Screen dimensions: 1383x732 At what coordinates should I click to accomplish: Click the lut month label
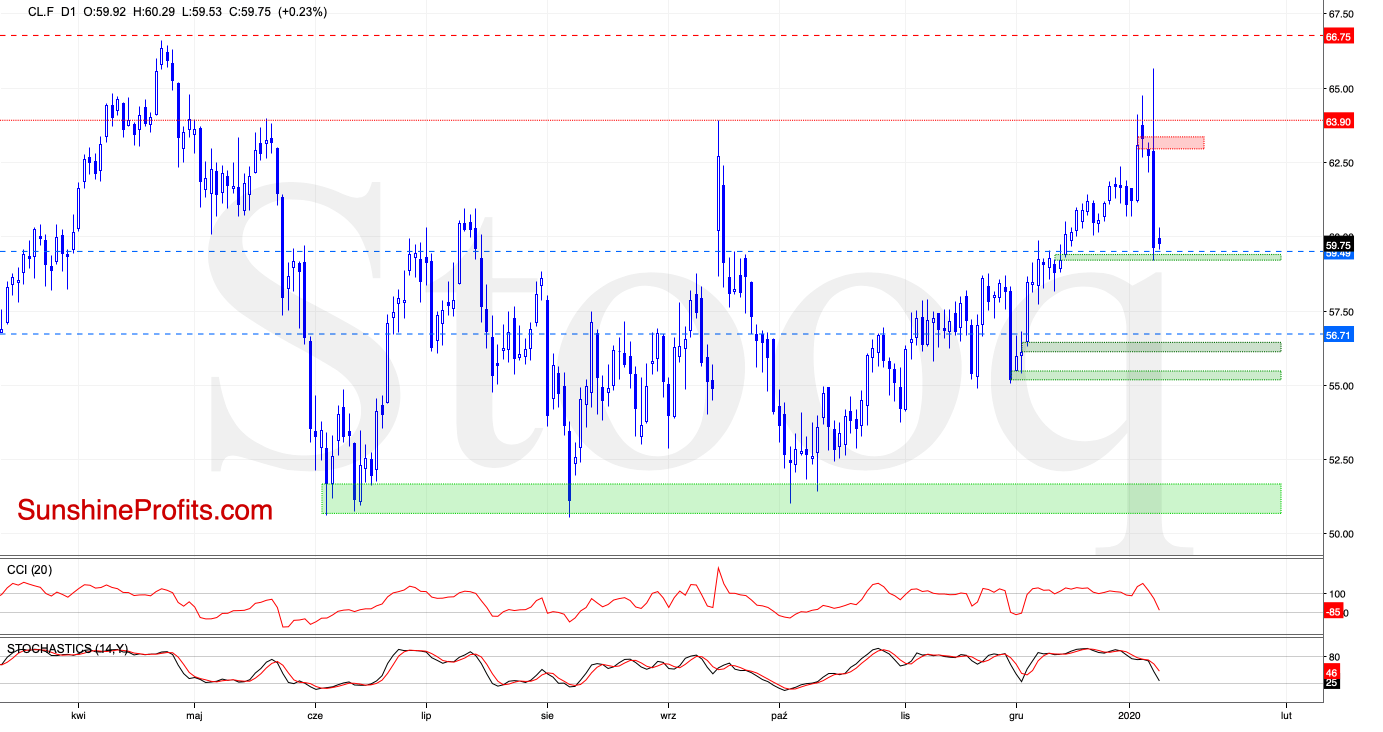[1286, 716]
